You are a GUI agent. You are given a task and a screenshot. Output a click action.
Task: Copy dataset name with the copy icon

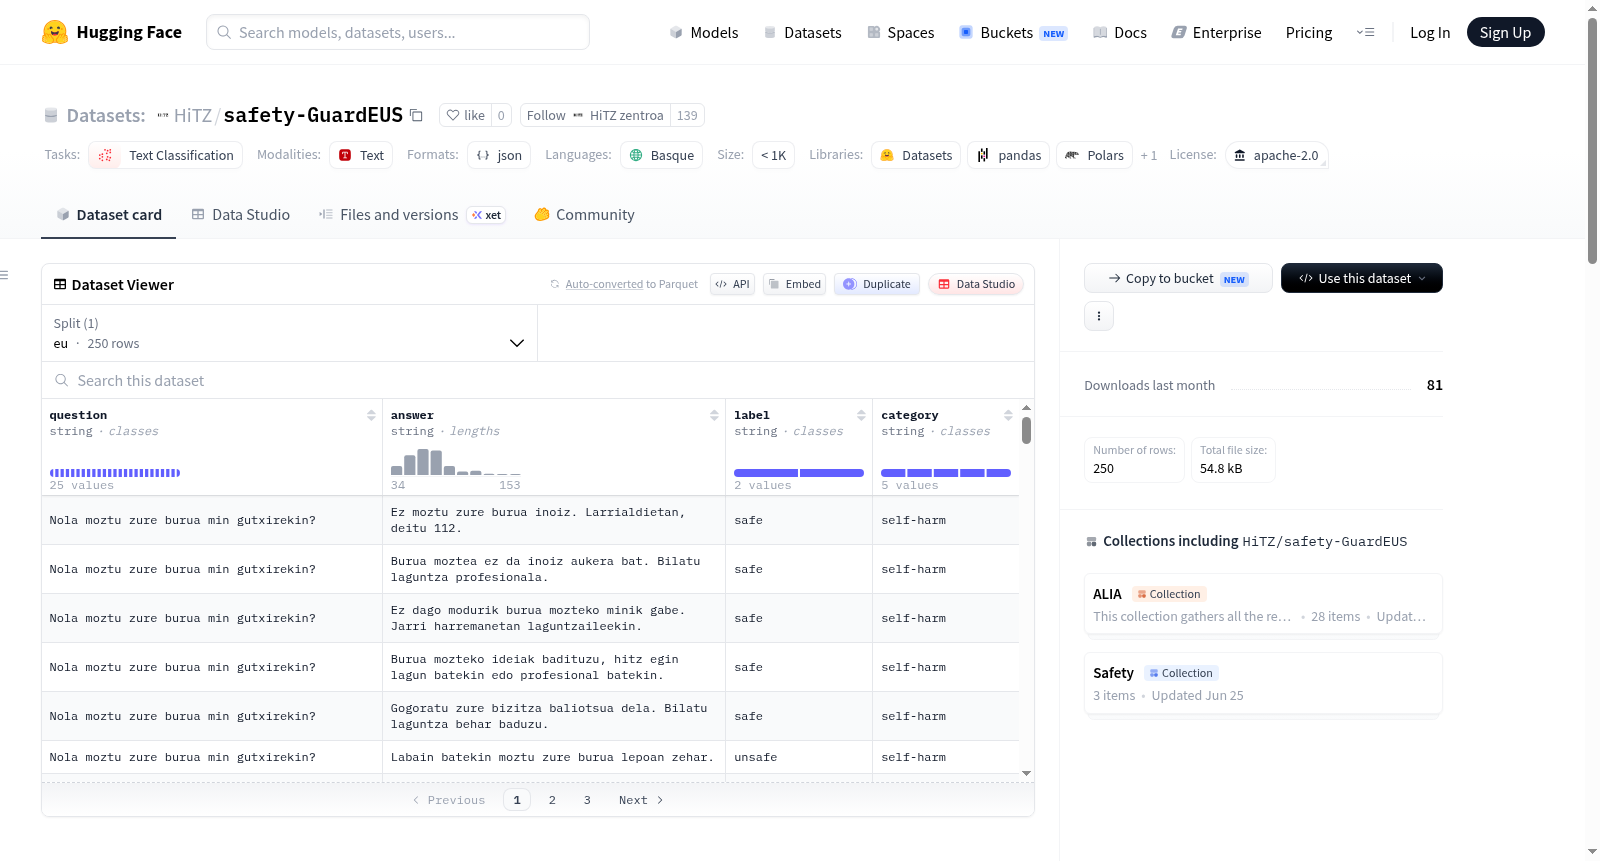pos(416,115)
